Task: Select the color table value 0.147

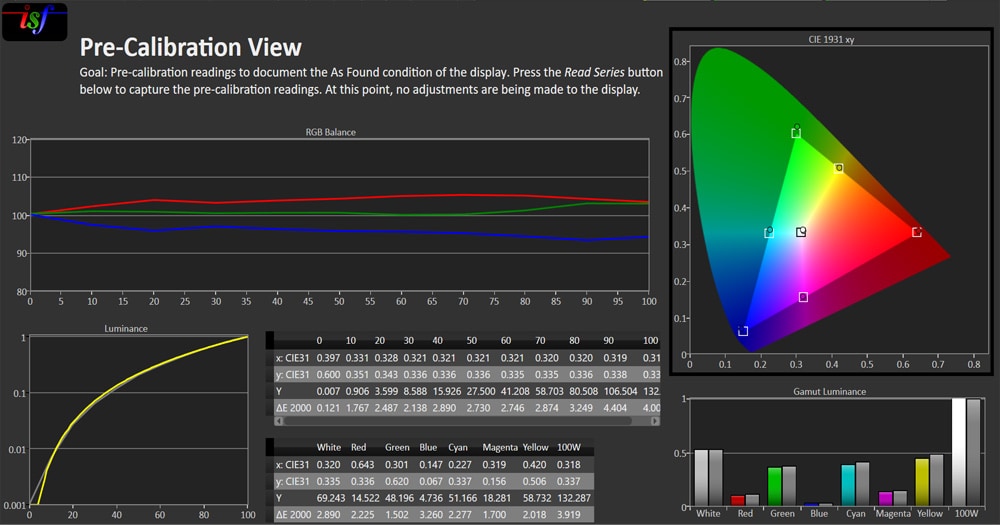Action: [431, 464]
